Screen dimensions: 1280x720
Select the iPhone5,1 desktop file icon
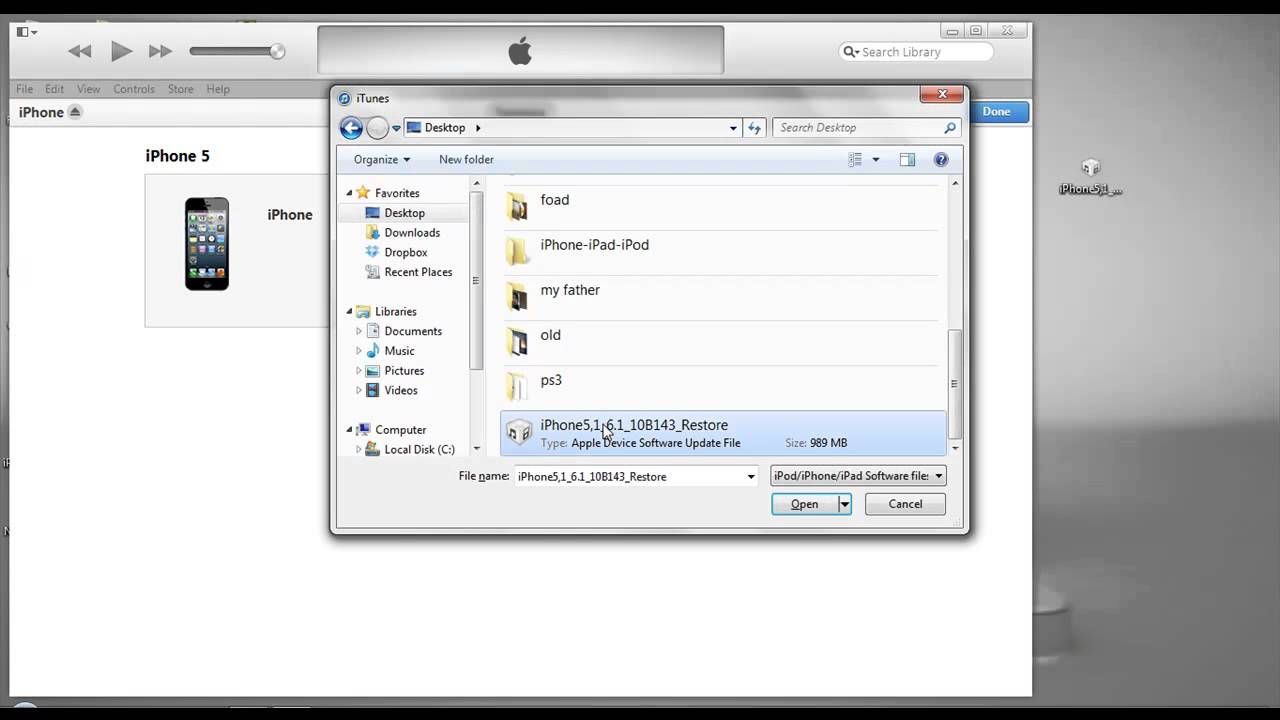point(1090,177)
